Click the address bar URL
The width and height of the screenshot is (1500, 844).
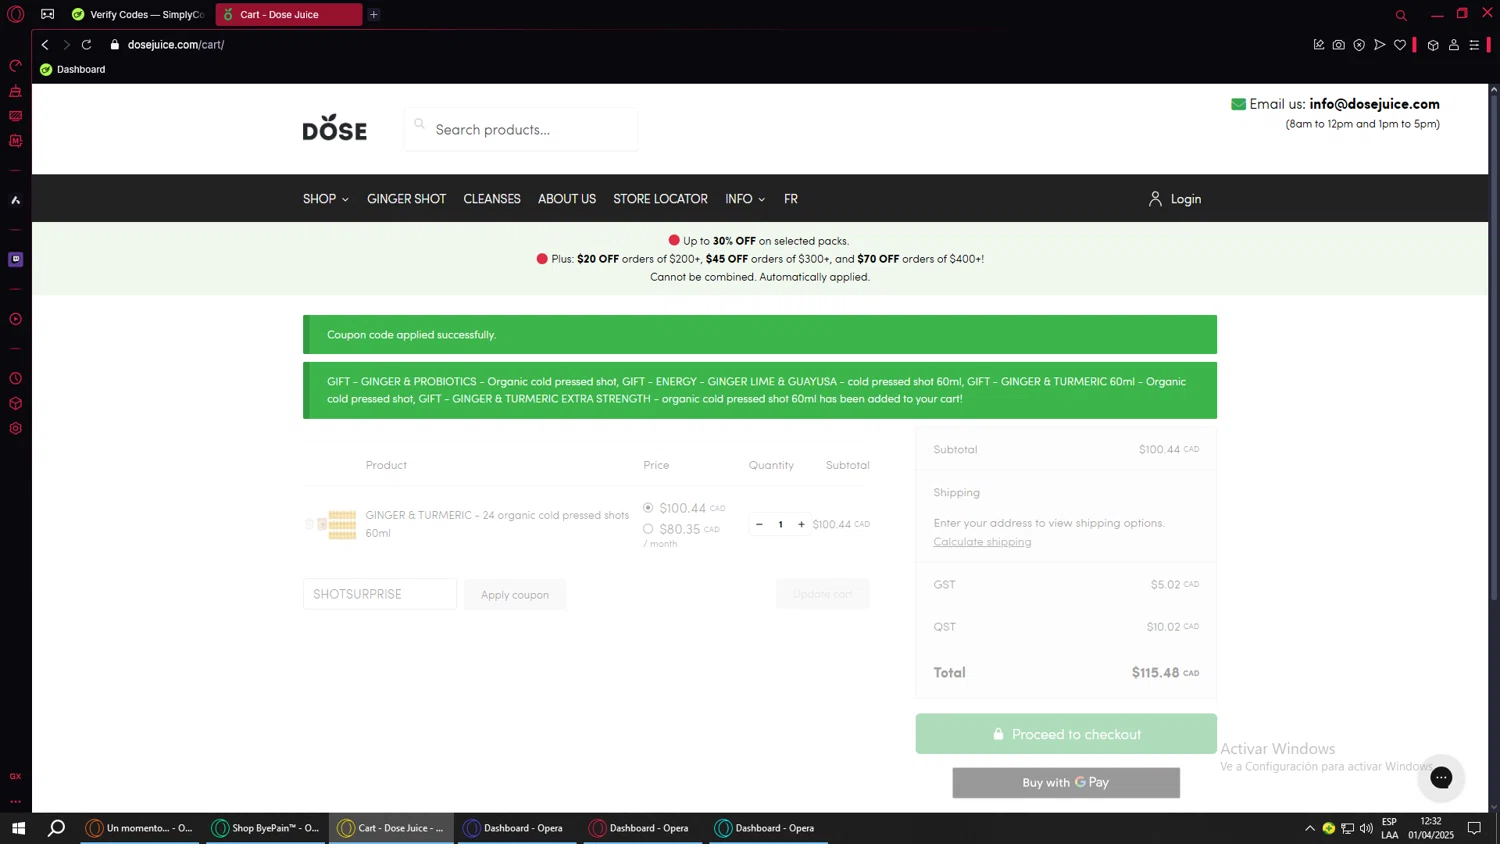pyautogui.click(x=176, y=44)
